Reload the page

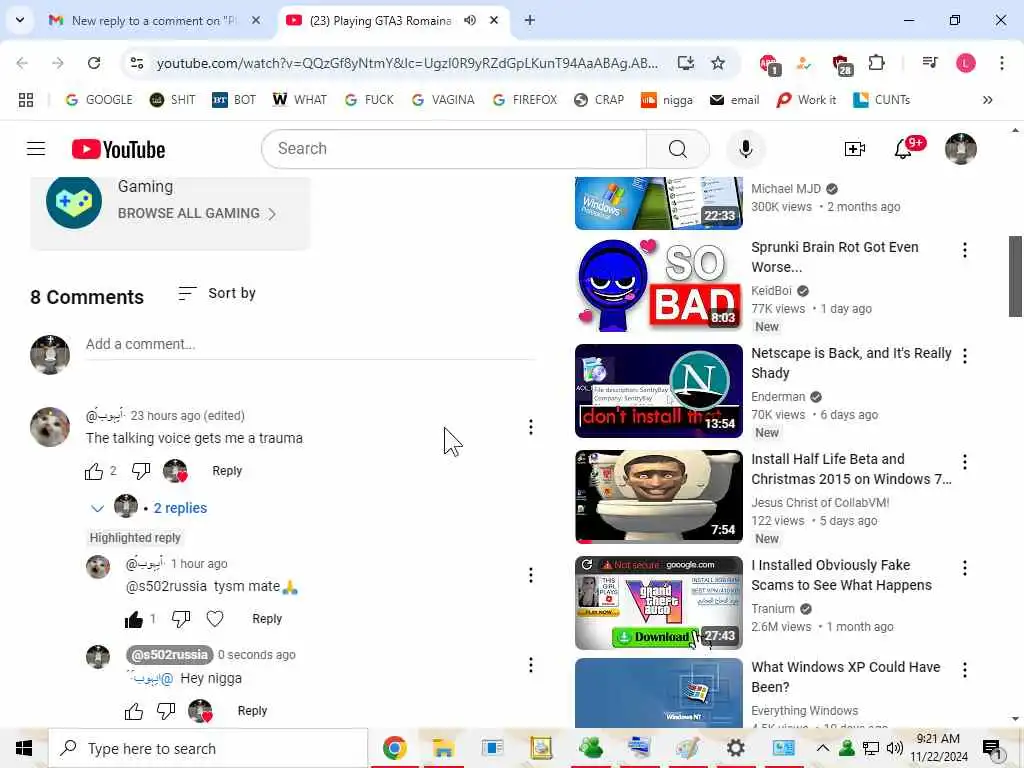point(94,63)
